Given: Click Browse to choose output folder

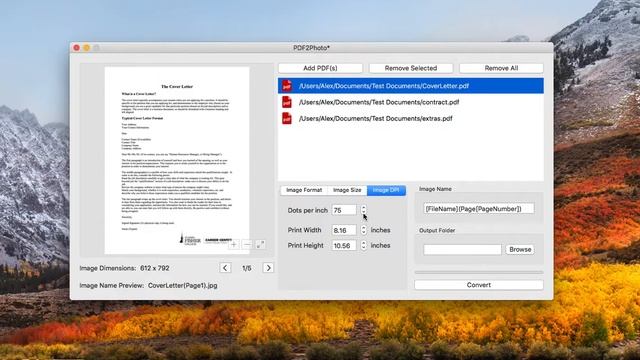Looking at the screenshot, I should point(520,249).
